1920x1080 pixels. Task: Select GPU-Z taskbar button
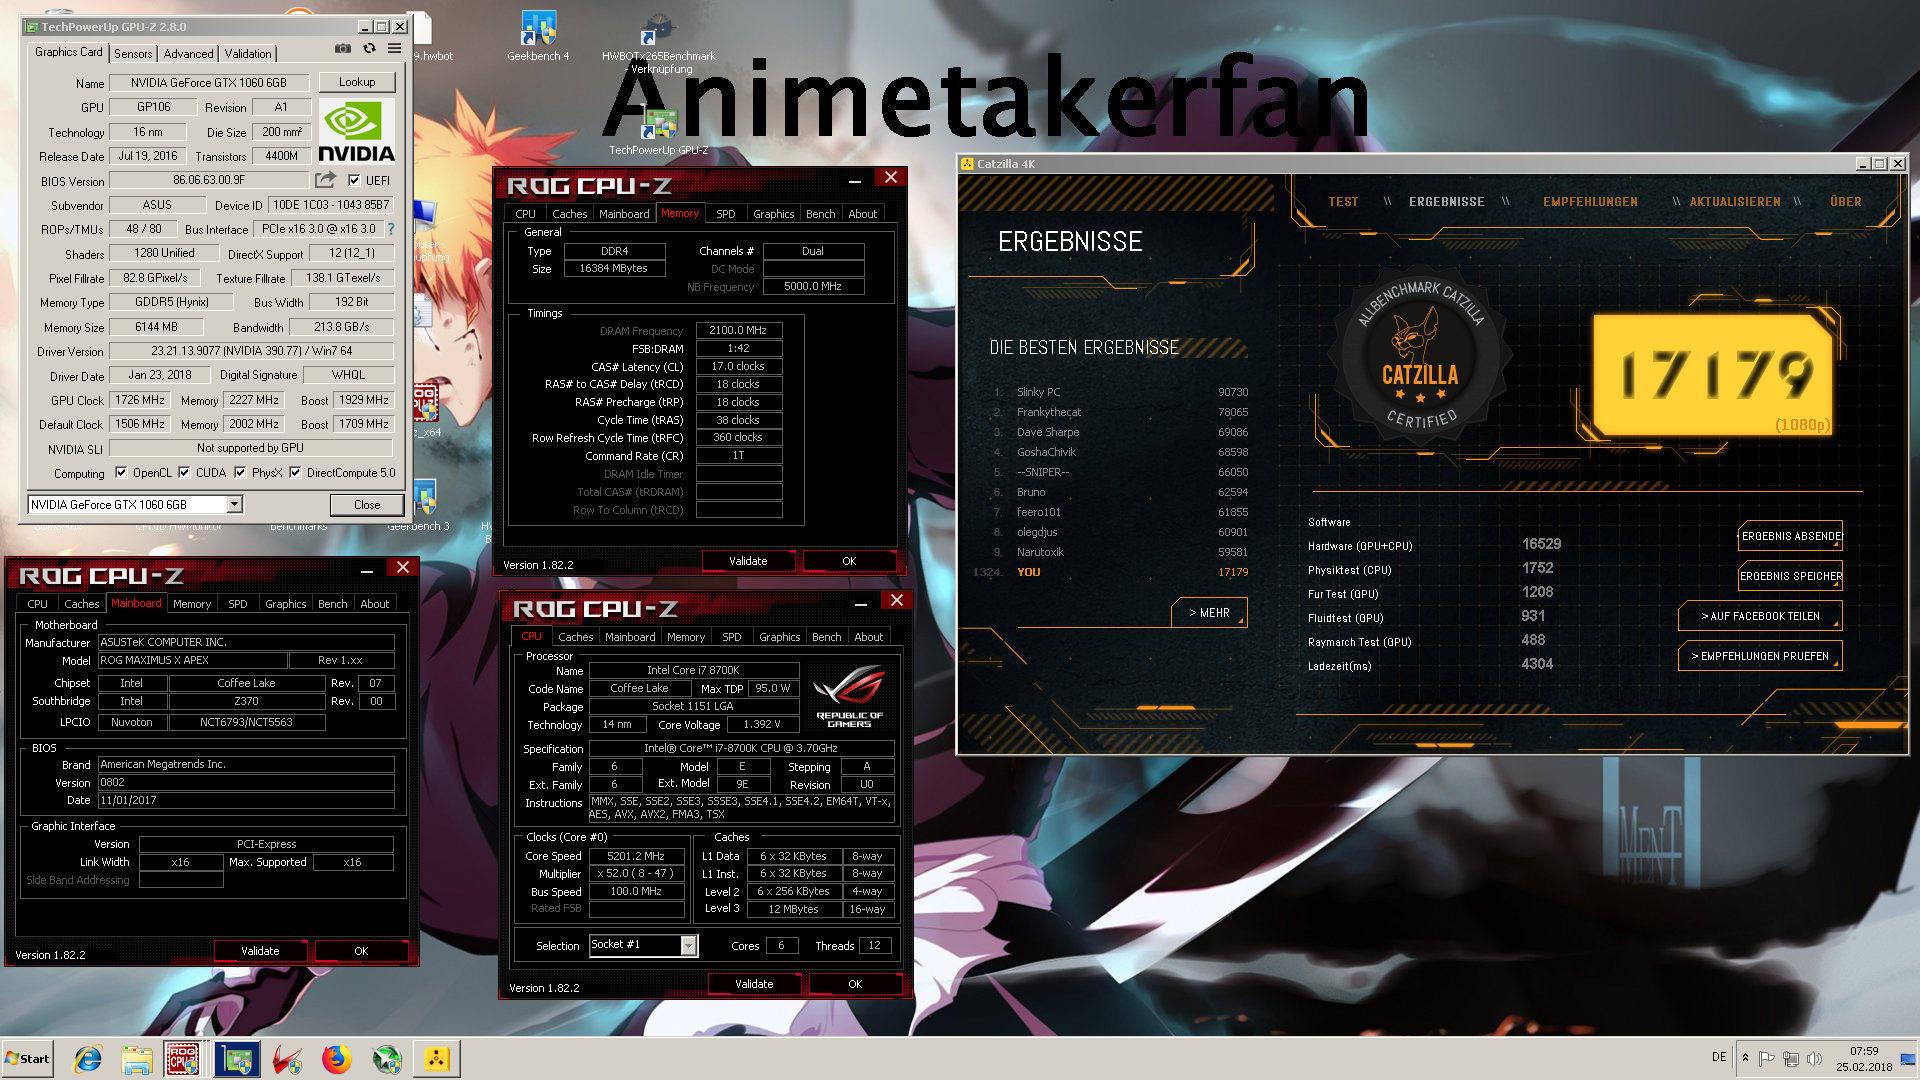237,1059
